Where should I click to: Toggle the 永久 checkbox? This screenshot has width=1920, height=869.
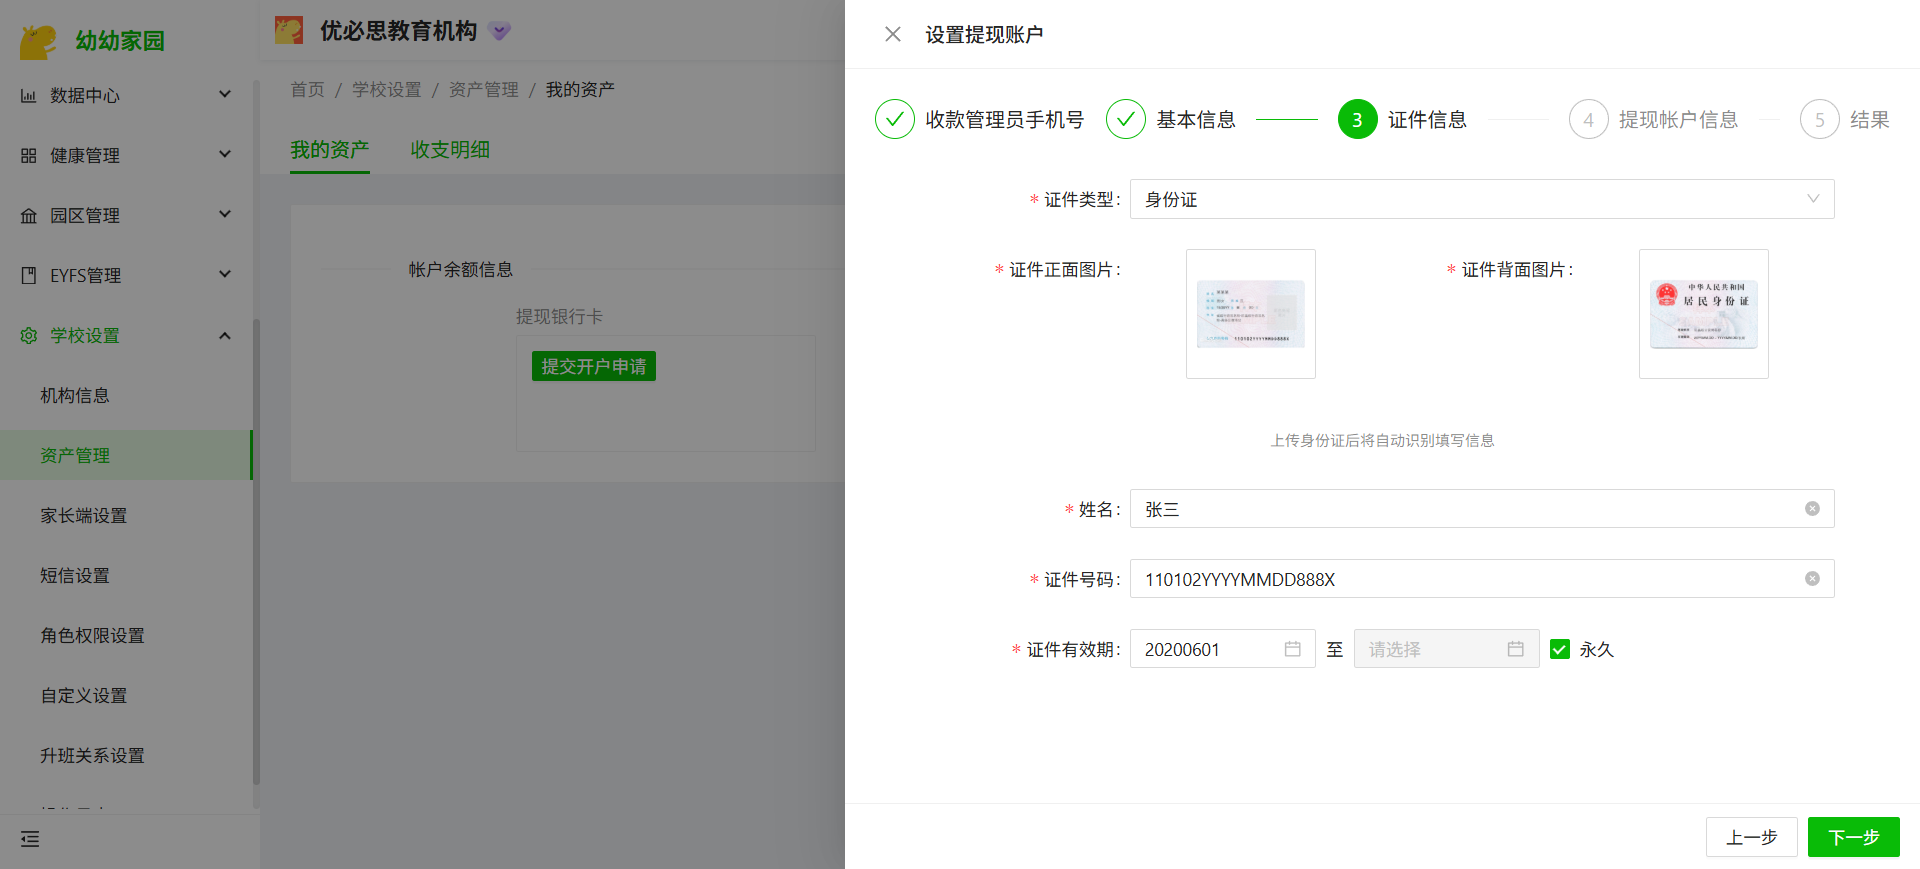(x=1560, y=649)
